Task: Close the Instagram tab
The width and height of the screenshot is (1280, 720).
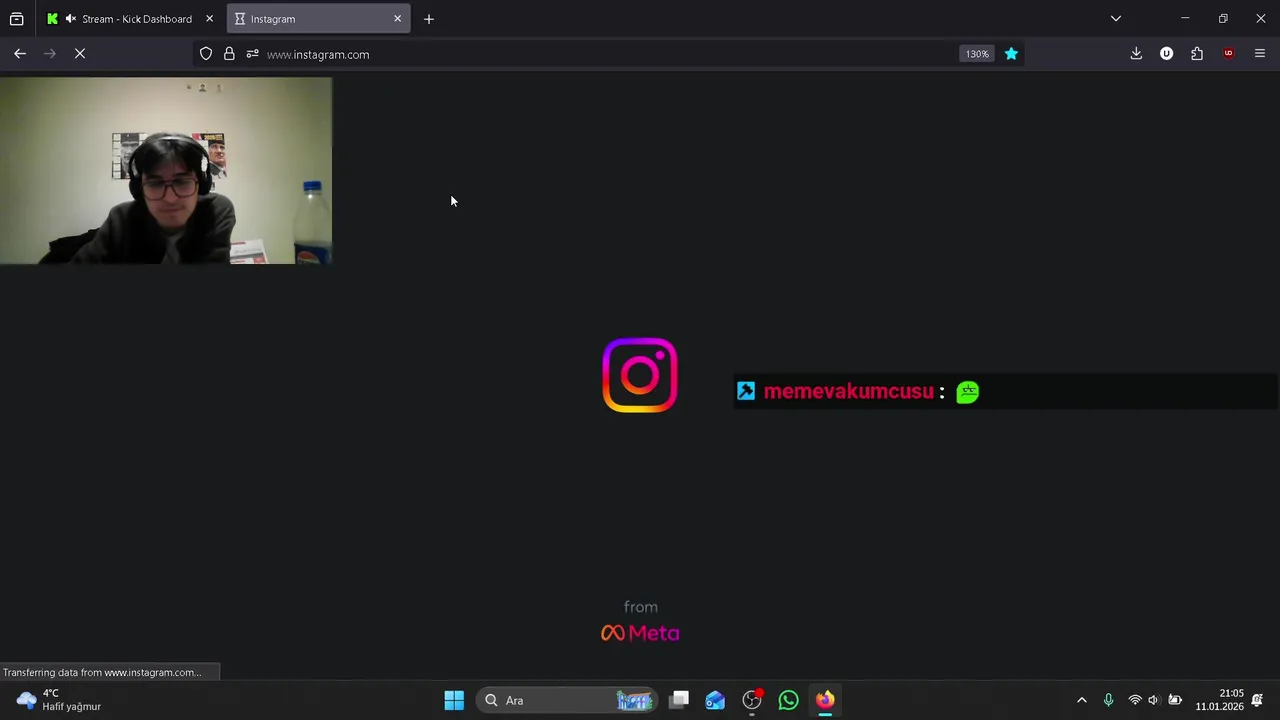Action: click(x=397, y=19)
